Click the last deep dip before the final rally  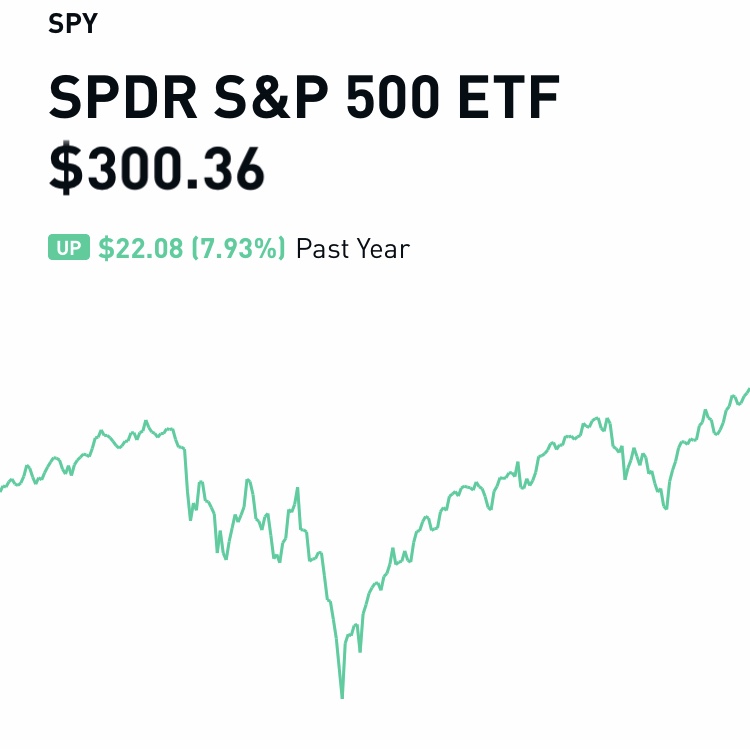tap(666, 508)
